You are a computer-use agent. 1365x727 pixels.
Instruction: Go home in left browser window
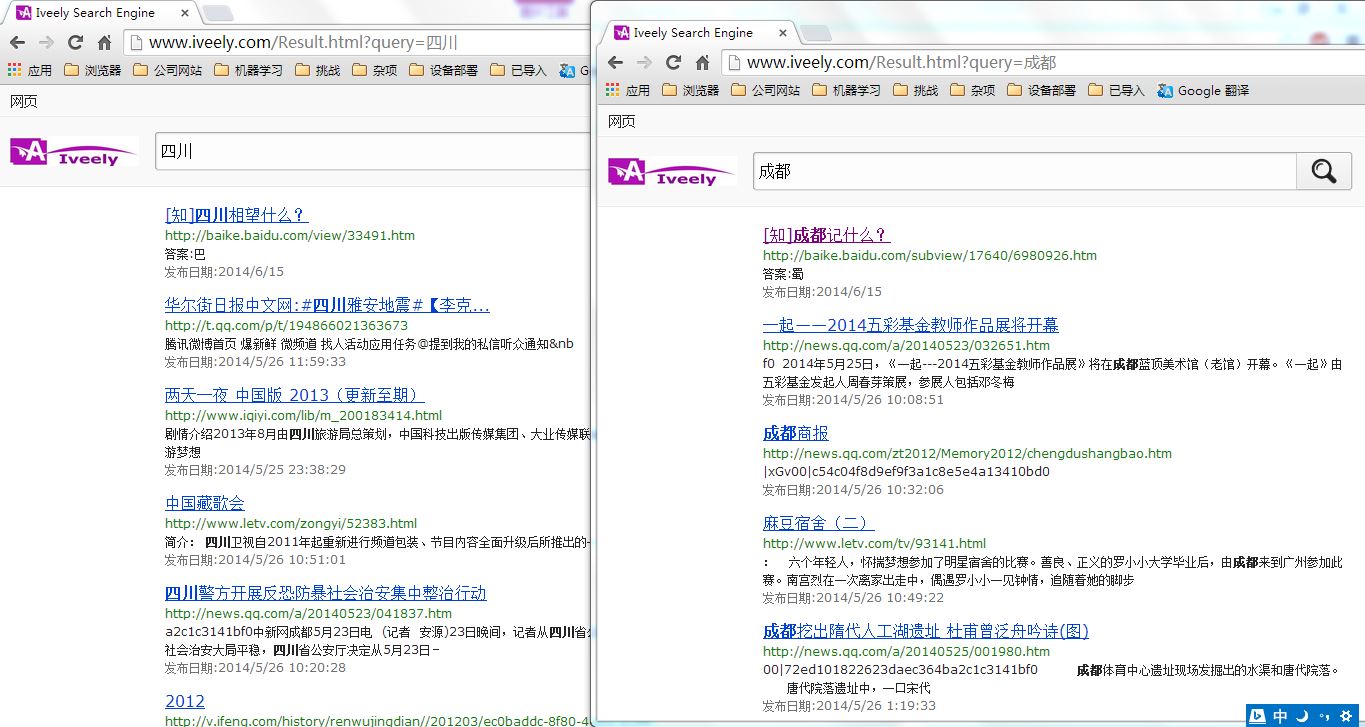(104, 43)
